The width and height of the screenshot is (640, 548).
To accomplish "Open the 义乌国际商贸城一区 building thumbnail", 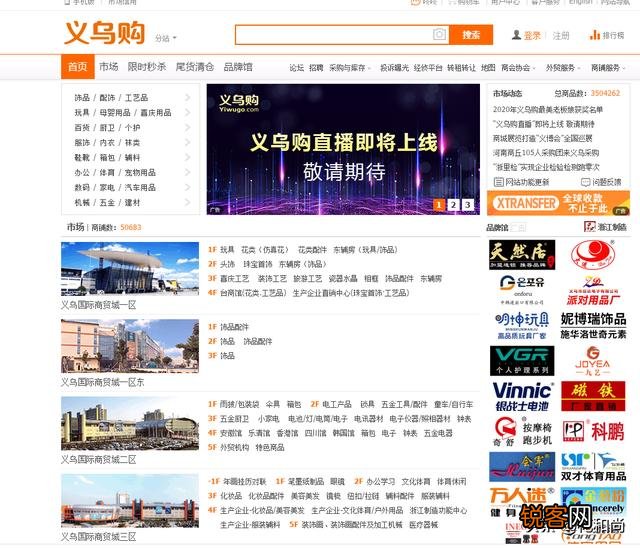I will coord(130,269).
